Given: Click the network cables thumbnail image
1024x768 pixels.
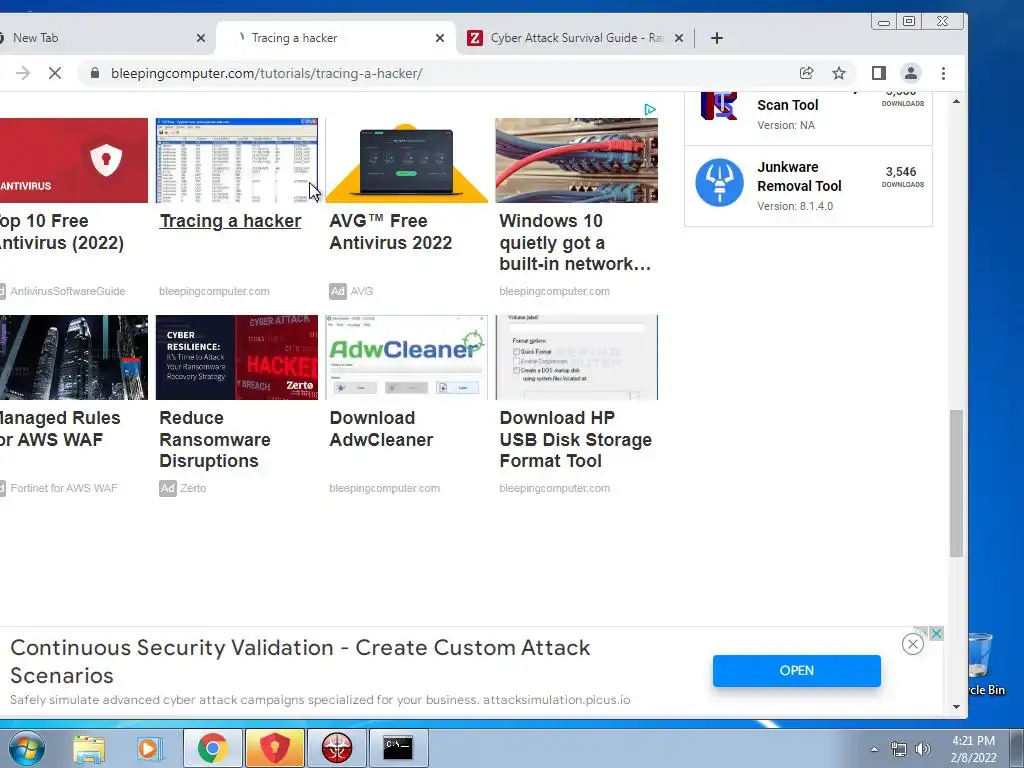Looking at the screenshot, I should tap(576, 161).
